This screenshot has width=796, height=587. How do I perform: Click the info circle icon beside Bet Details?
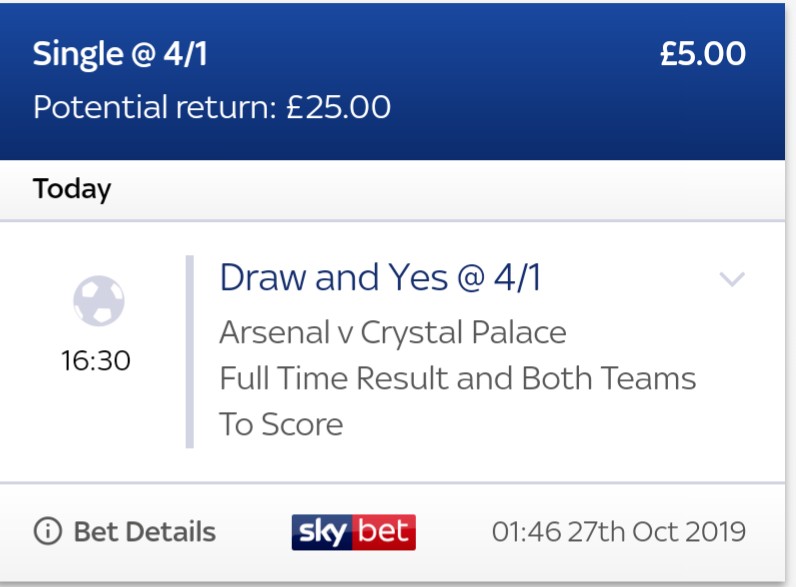pos(48,532)
